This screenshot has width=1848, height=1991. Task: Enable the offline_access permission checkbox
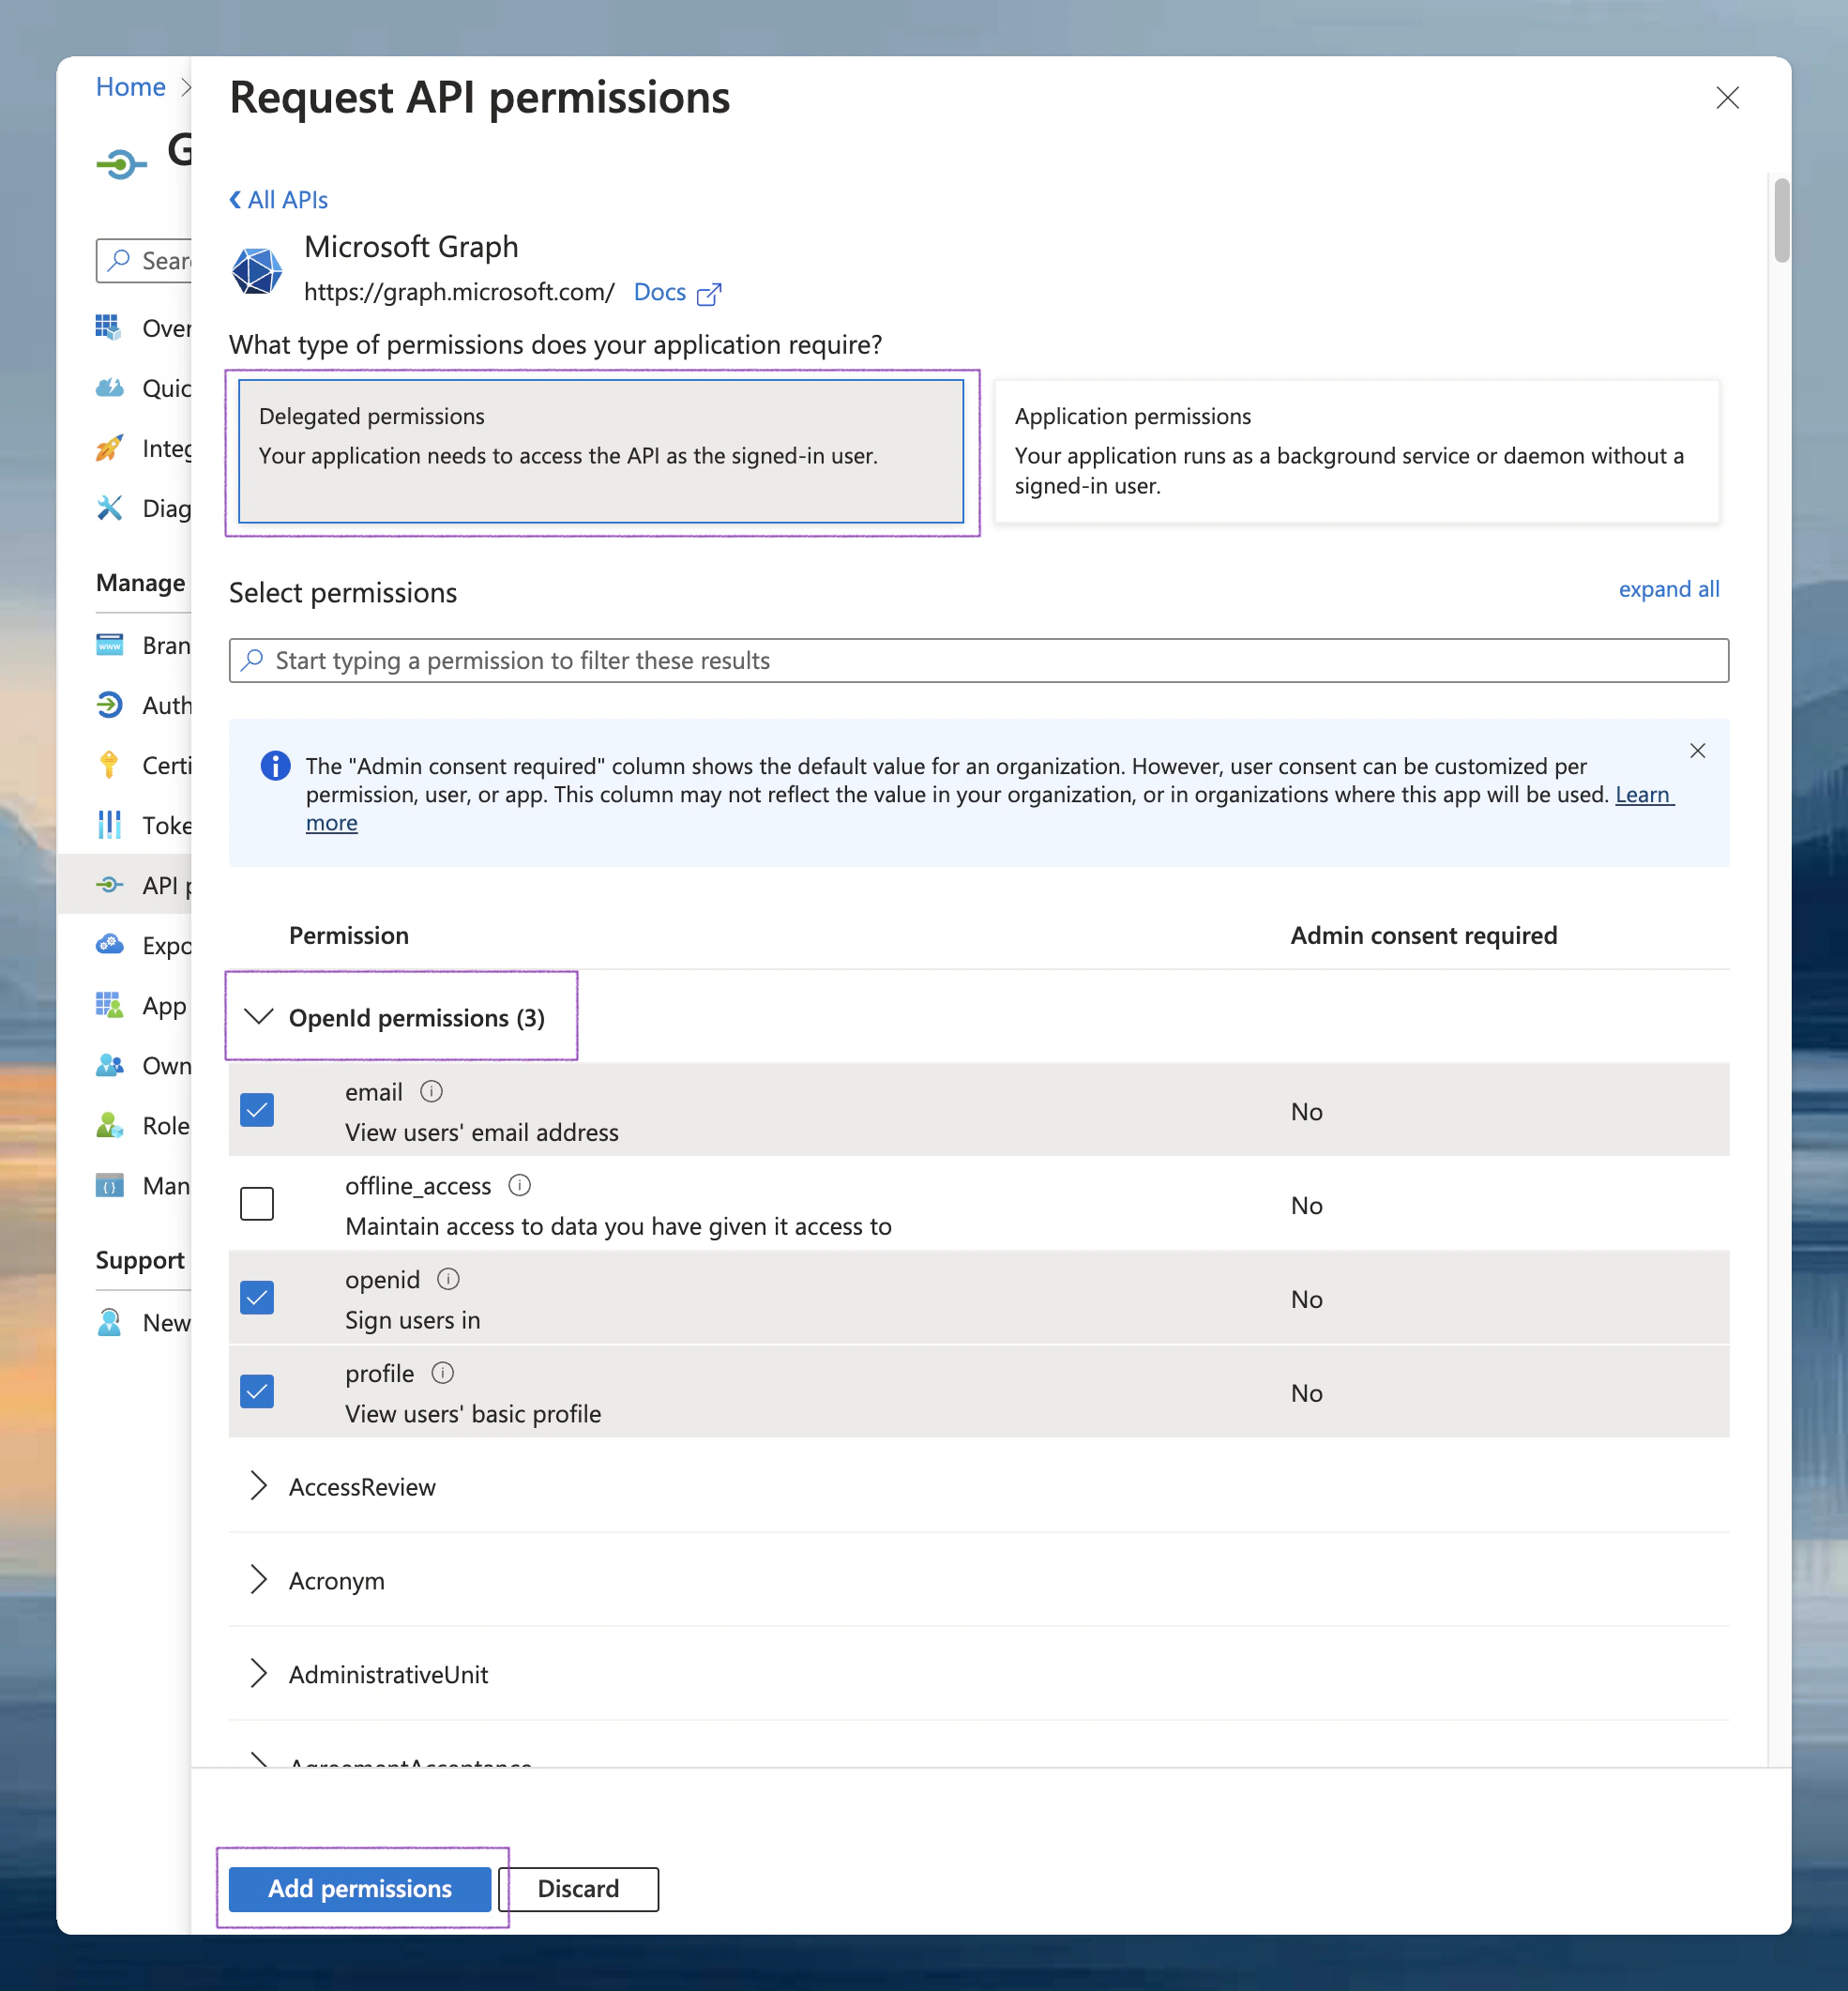[257, 1204]
